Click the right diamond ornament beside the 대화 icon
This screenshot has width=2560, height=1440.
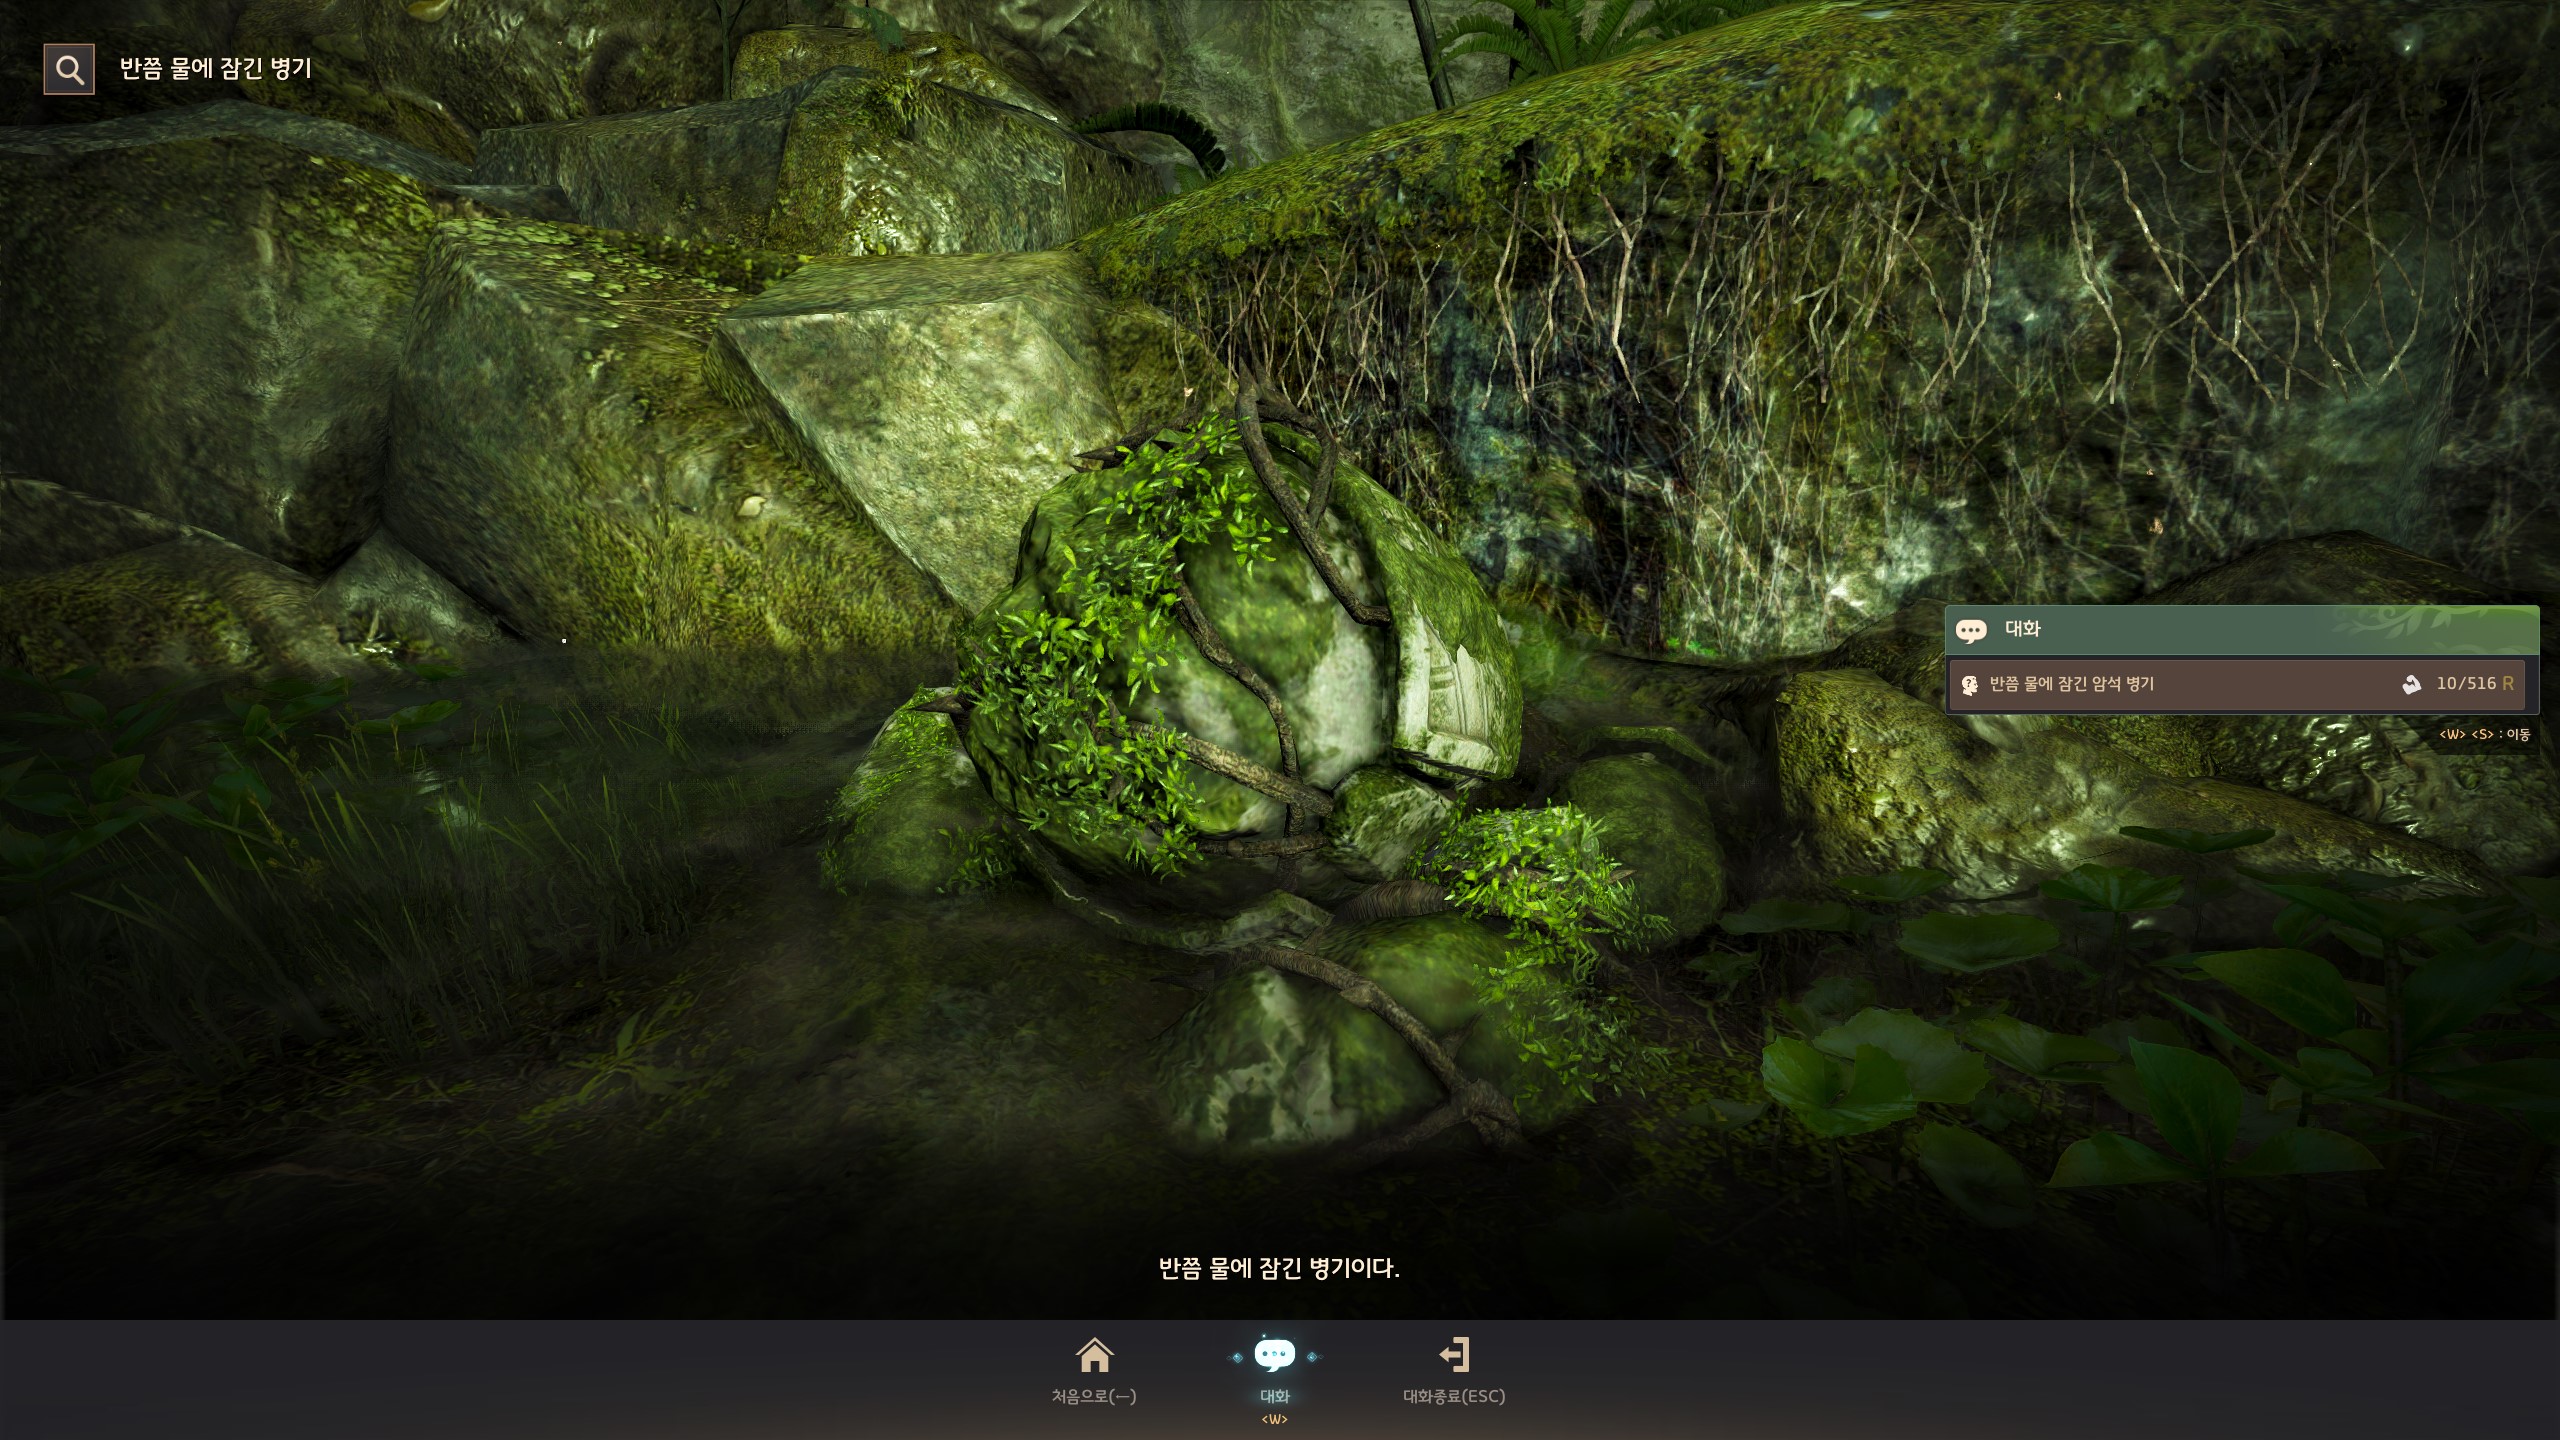point(1312,1357)
